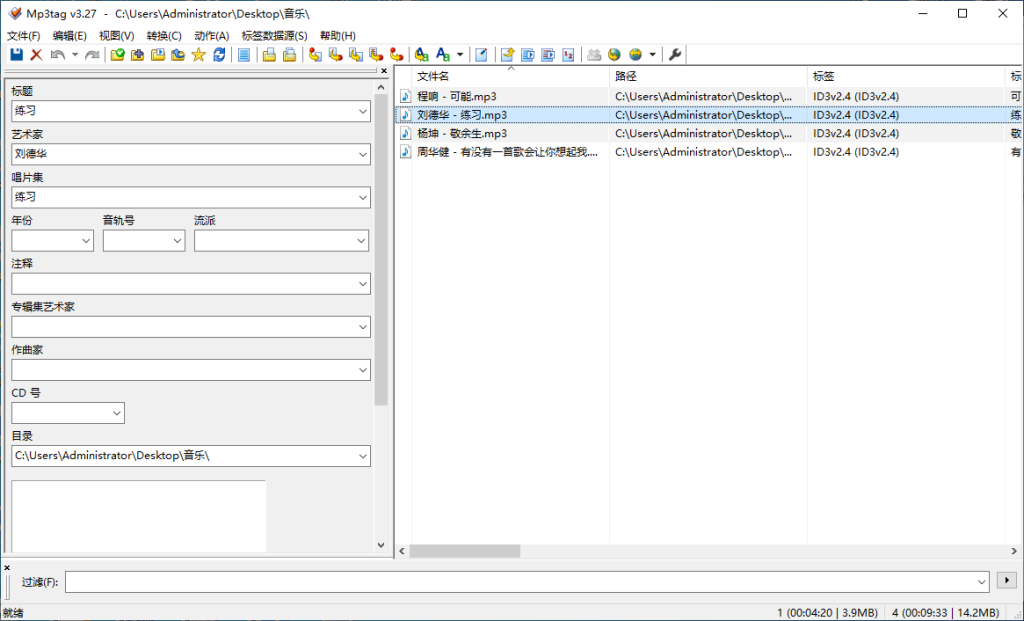
Task: Open the 视图(V) menu
Action: click(116, 36)
